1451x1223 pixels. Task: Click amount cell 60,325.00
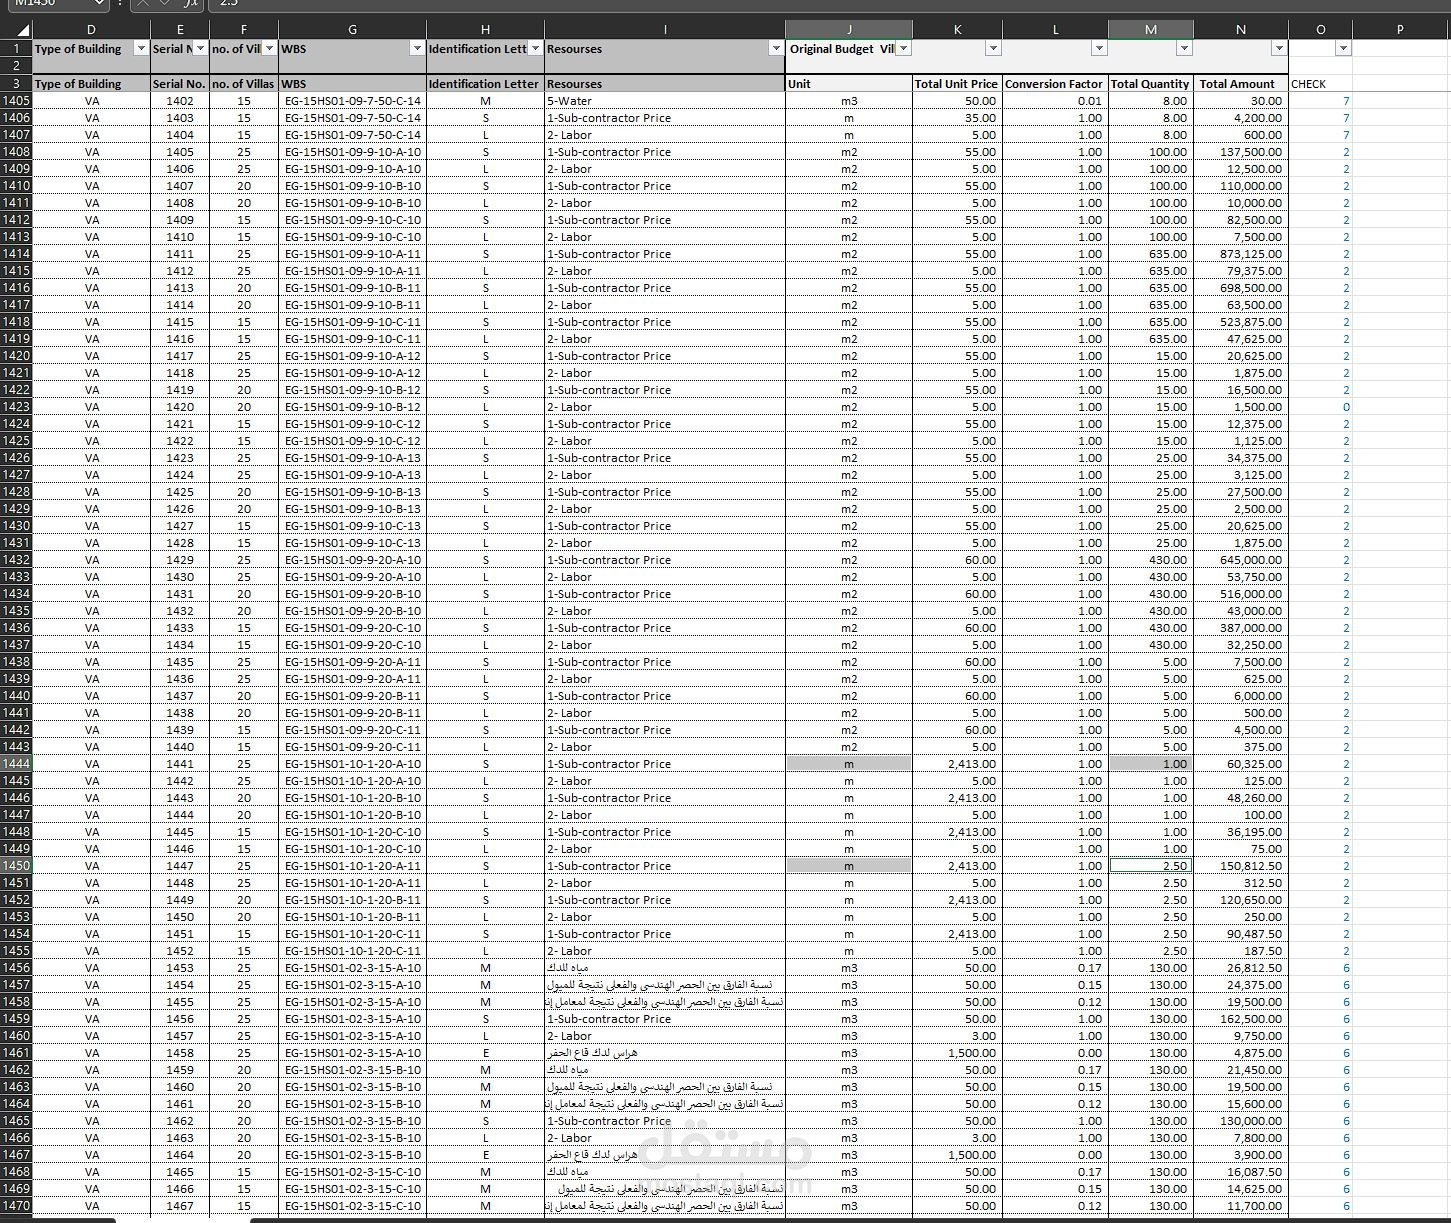(1240, 764)
